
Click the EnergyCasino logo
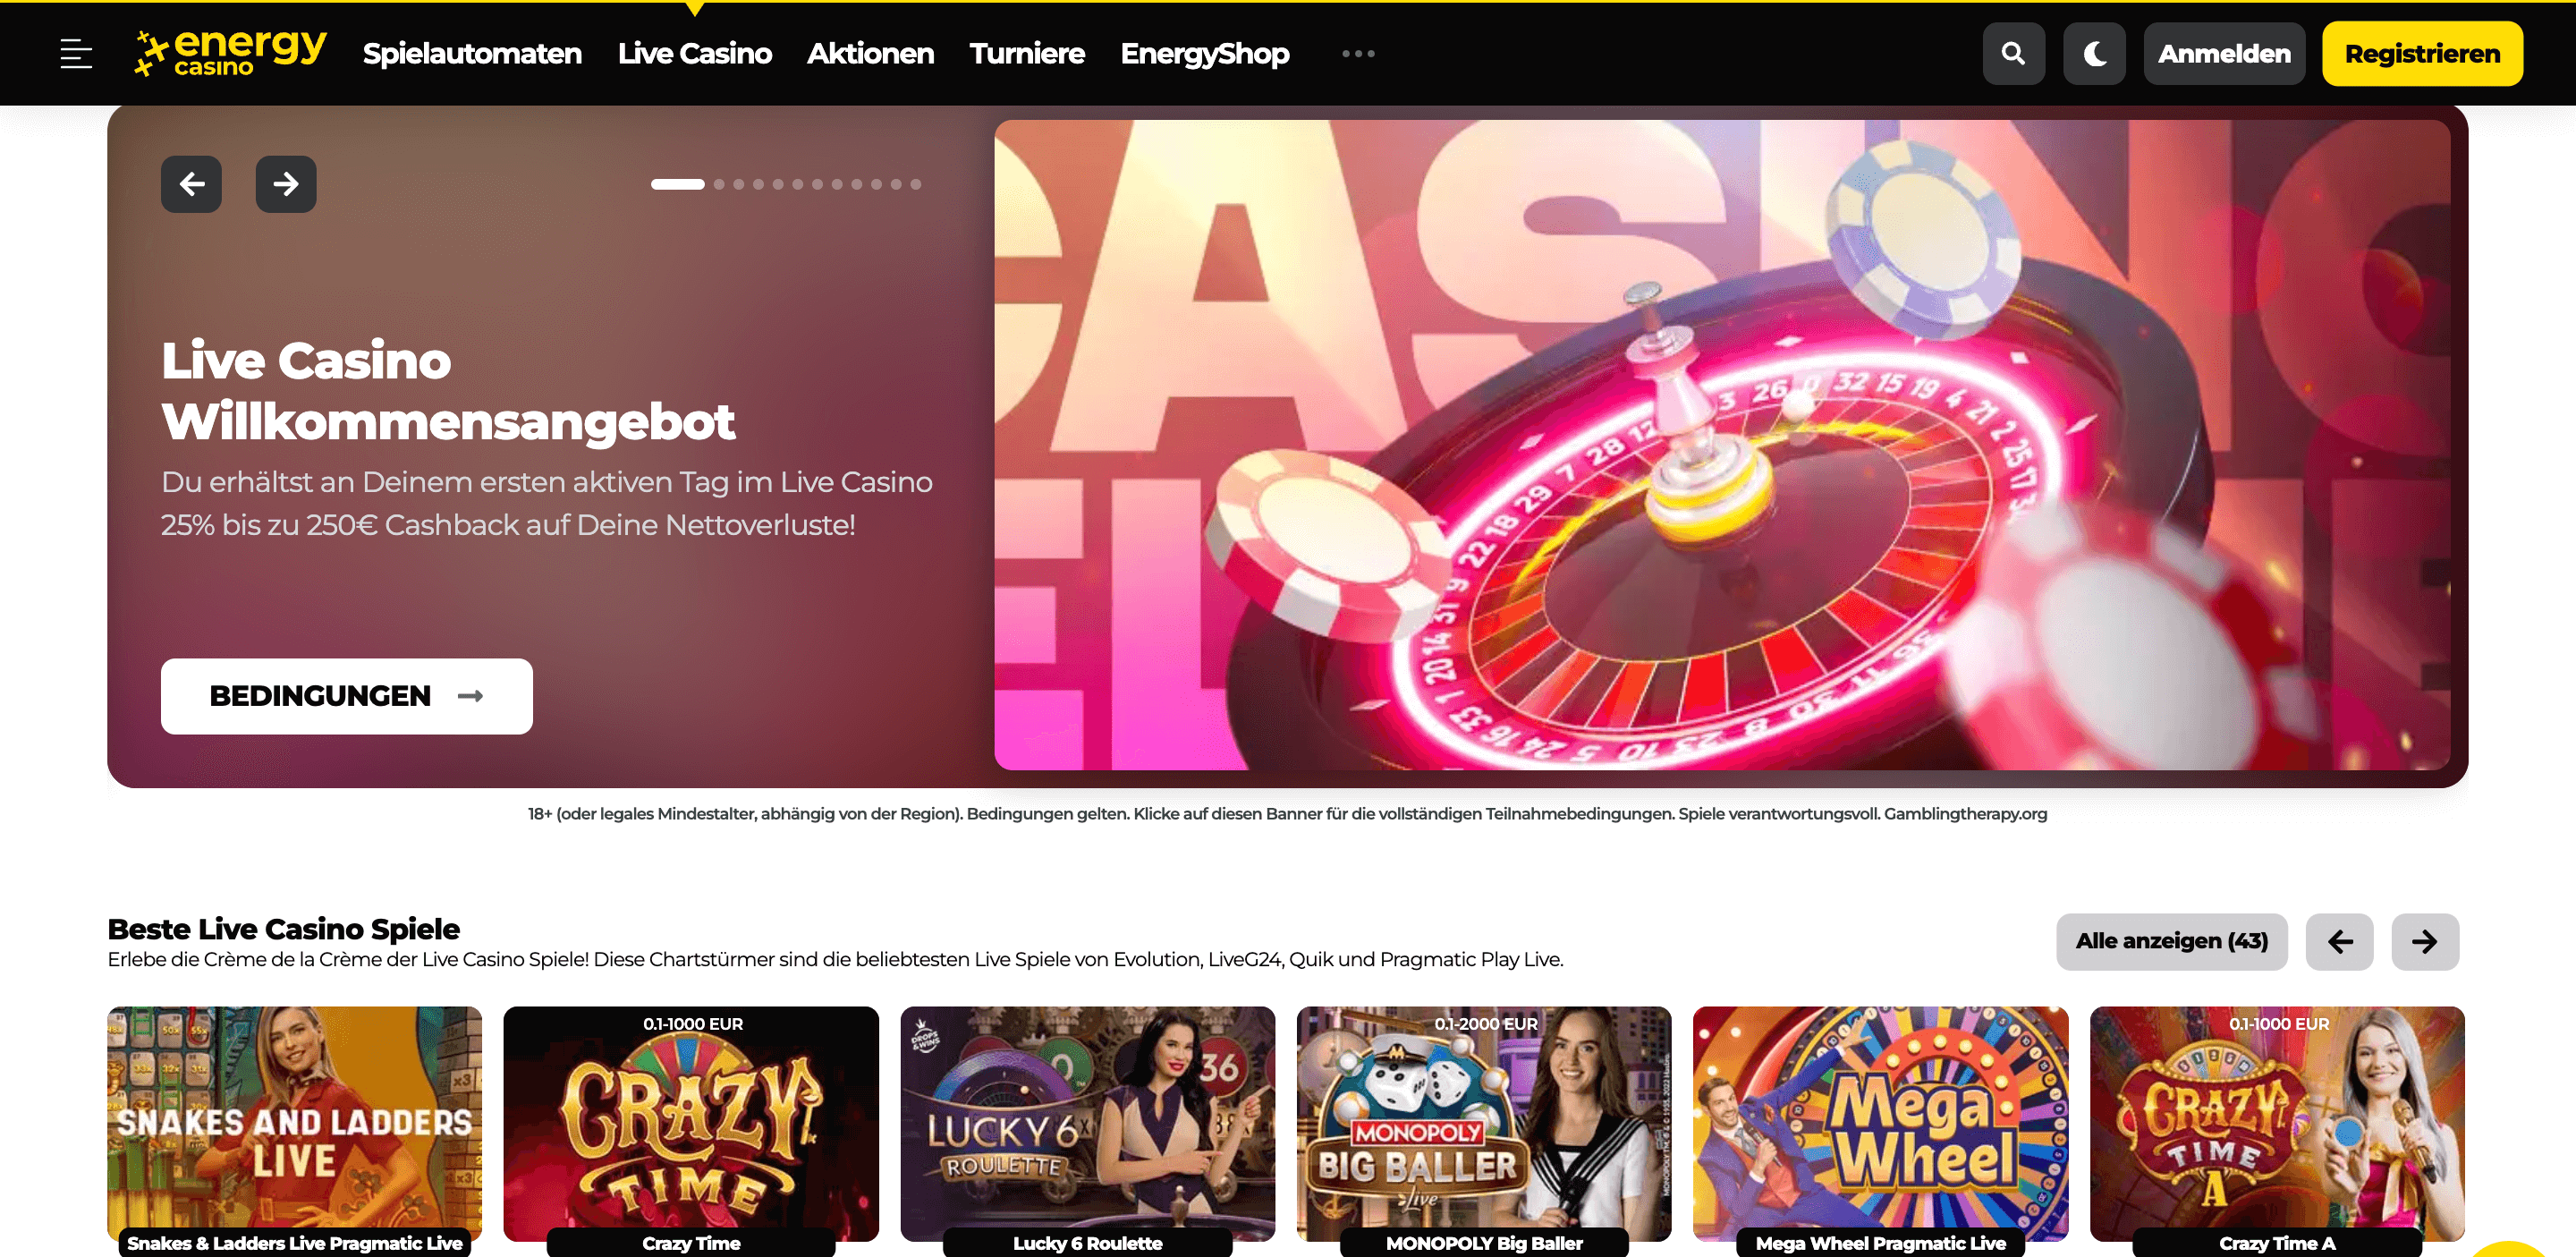[230, 53]
